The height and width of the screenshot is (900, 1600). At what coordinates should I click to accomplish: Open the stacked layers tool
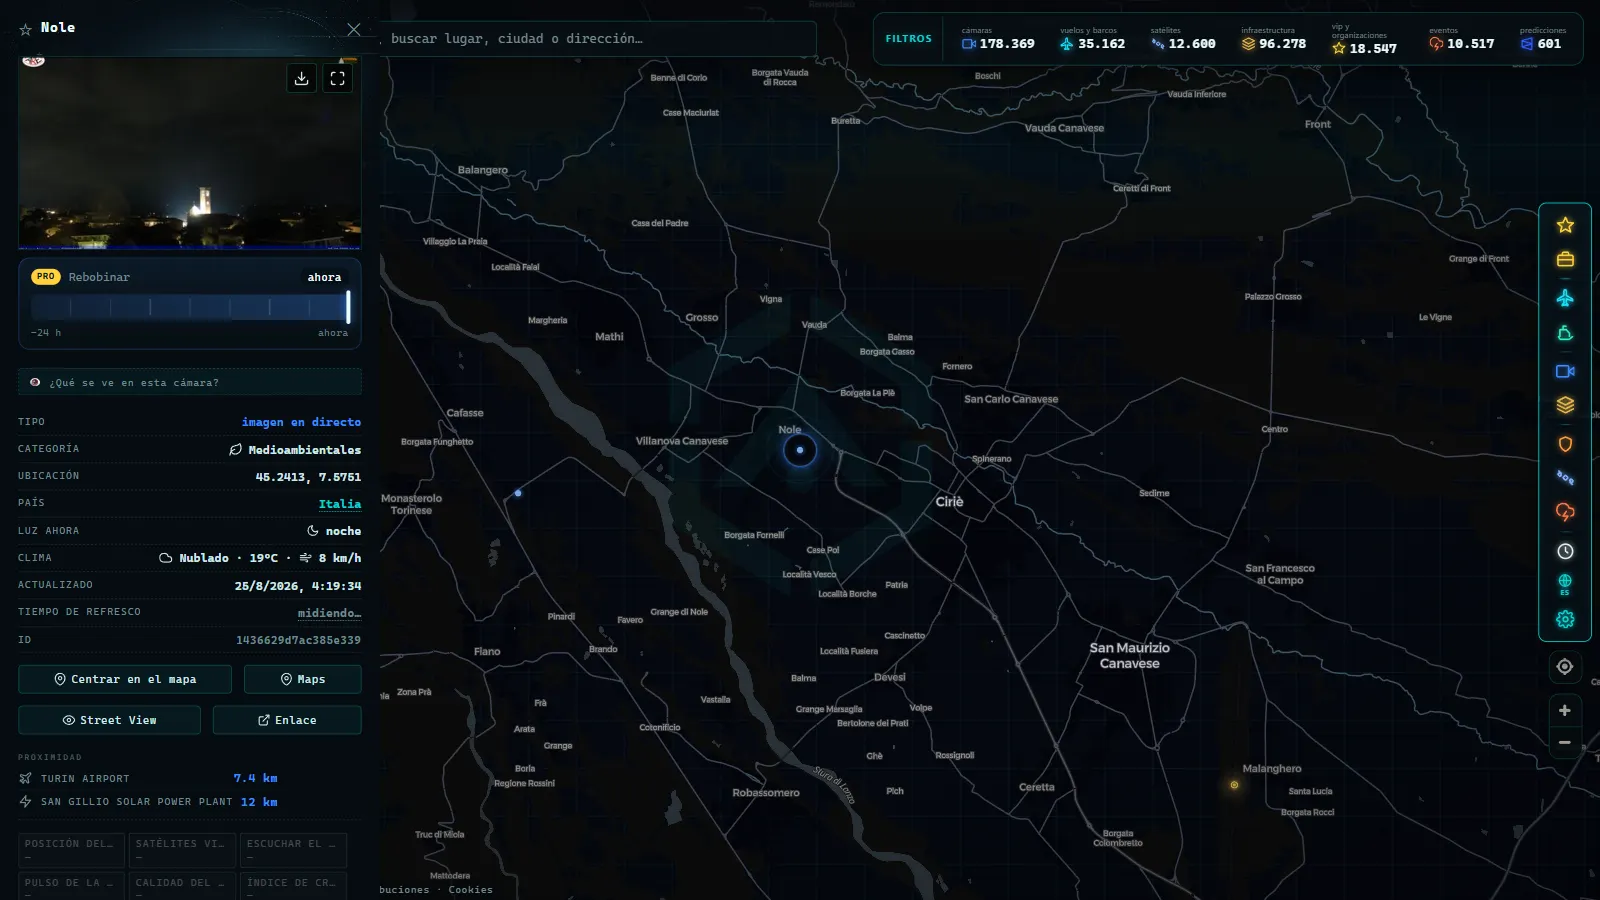pos(1565,405)
